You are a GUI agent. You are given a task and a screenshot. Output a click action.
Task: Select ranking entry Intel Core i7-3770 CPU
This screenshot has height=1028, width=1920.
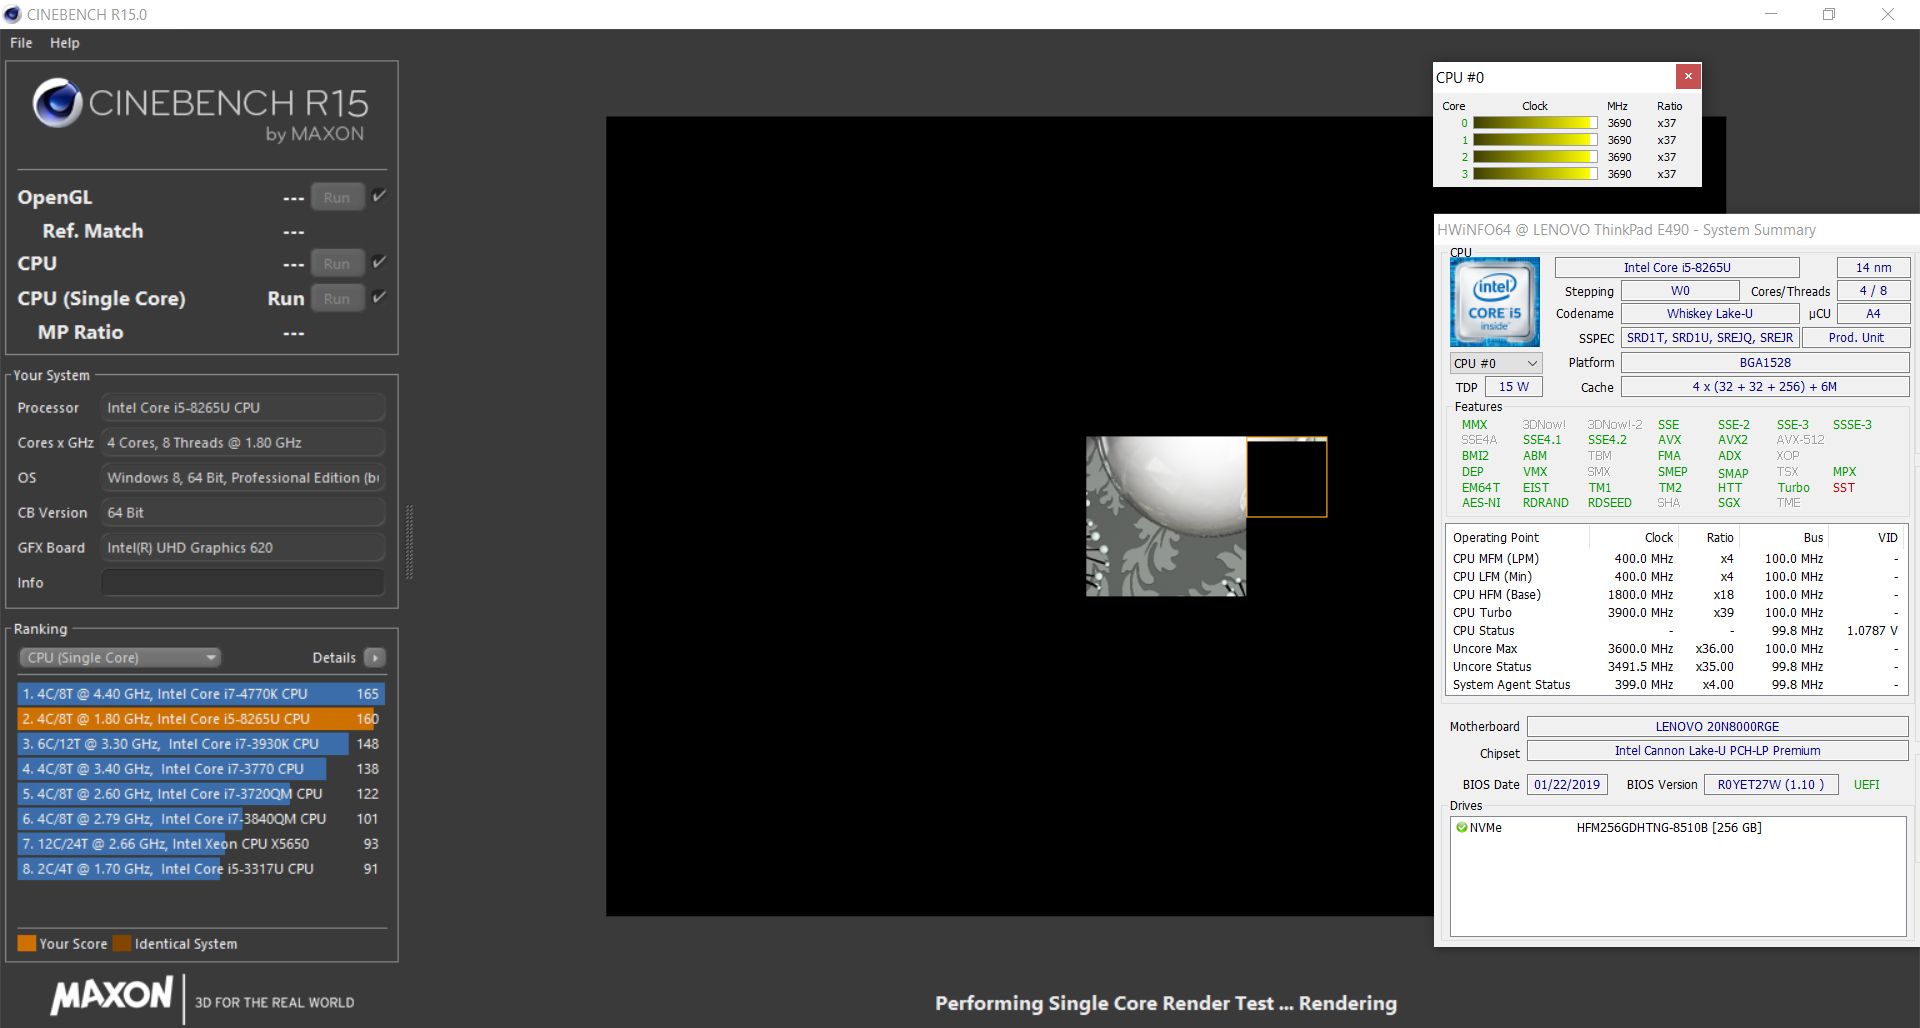coord(201,769)
